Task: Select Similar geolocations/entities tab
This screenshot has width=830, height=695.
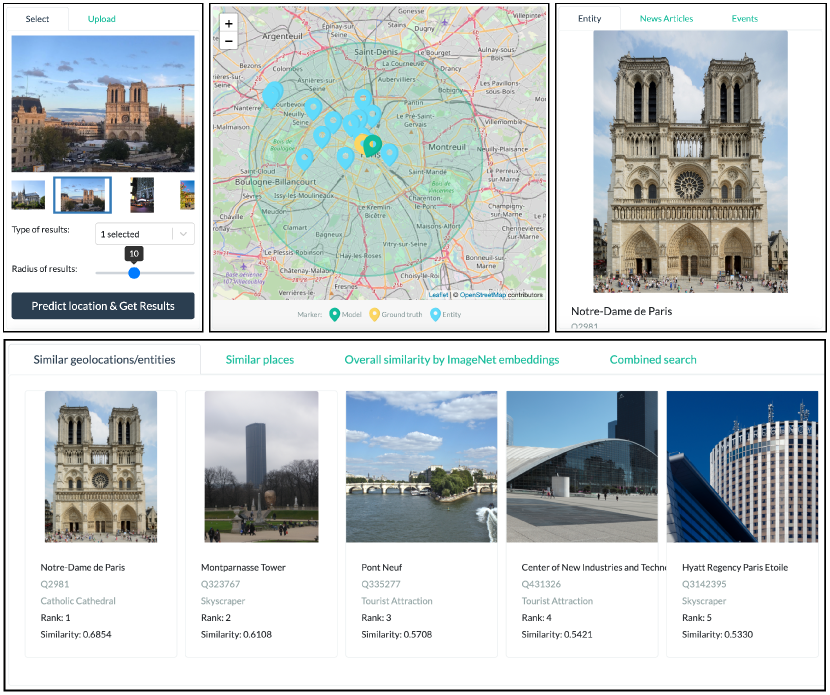Action: tap(104, 360)
